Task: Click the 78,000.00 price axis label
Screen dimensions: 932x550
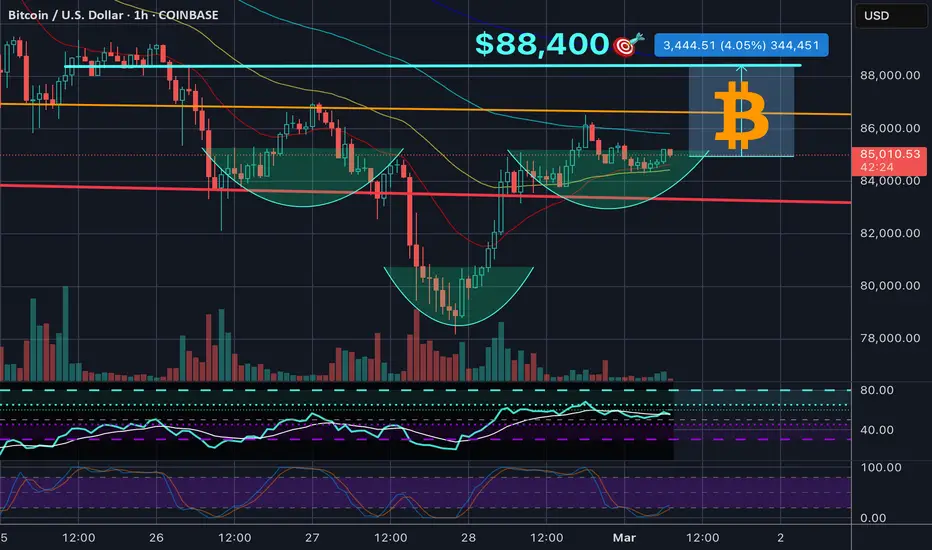Action: tap(890, 338)
